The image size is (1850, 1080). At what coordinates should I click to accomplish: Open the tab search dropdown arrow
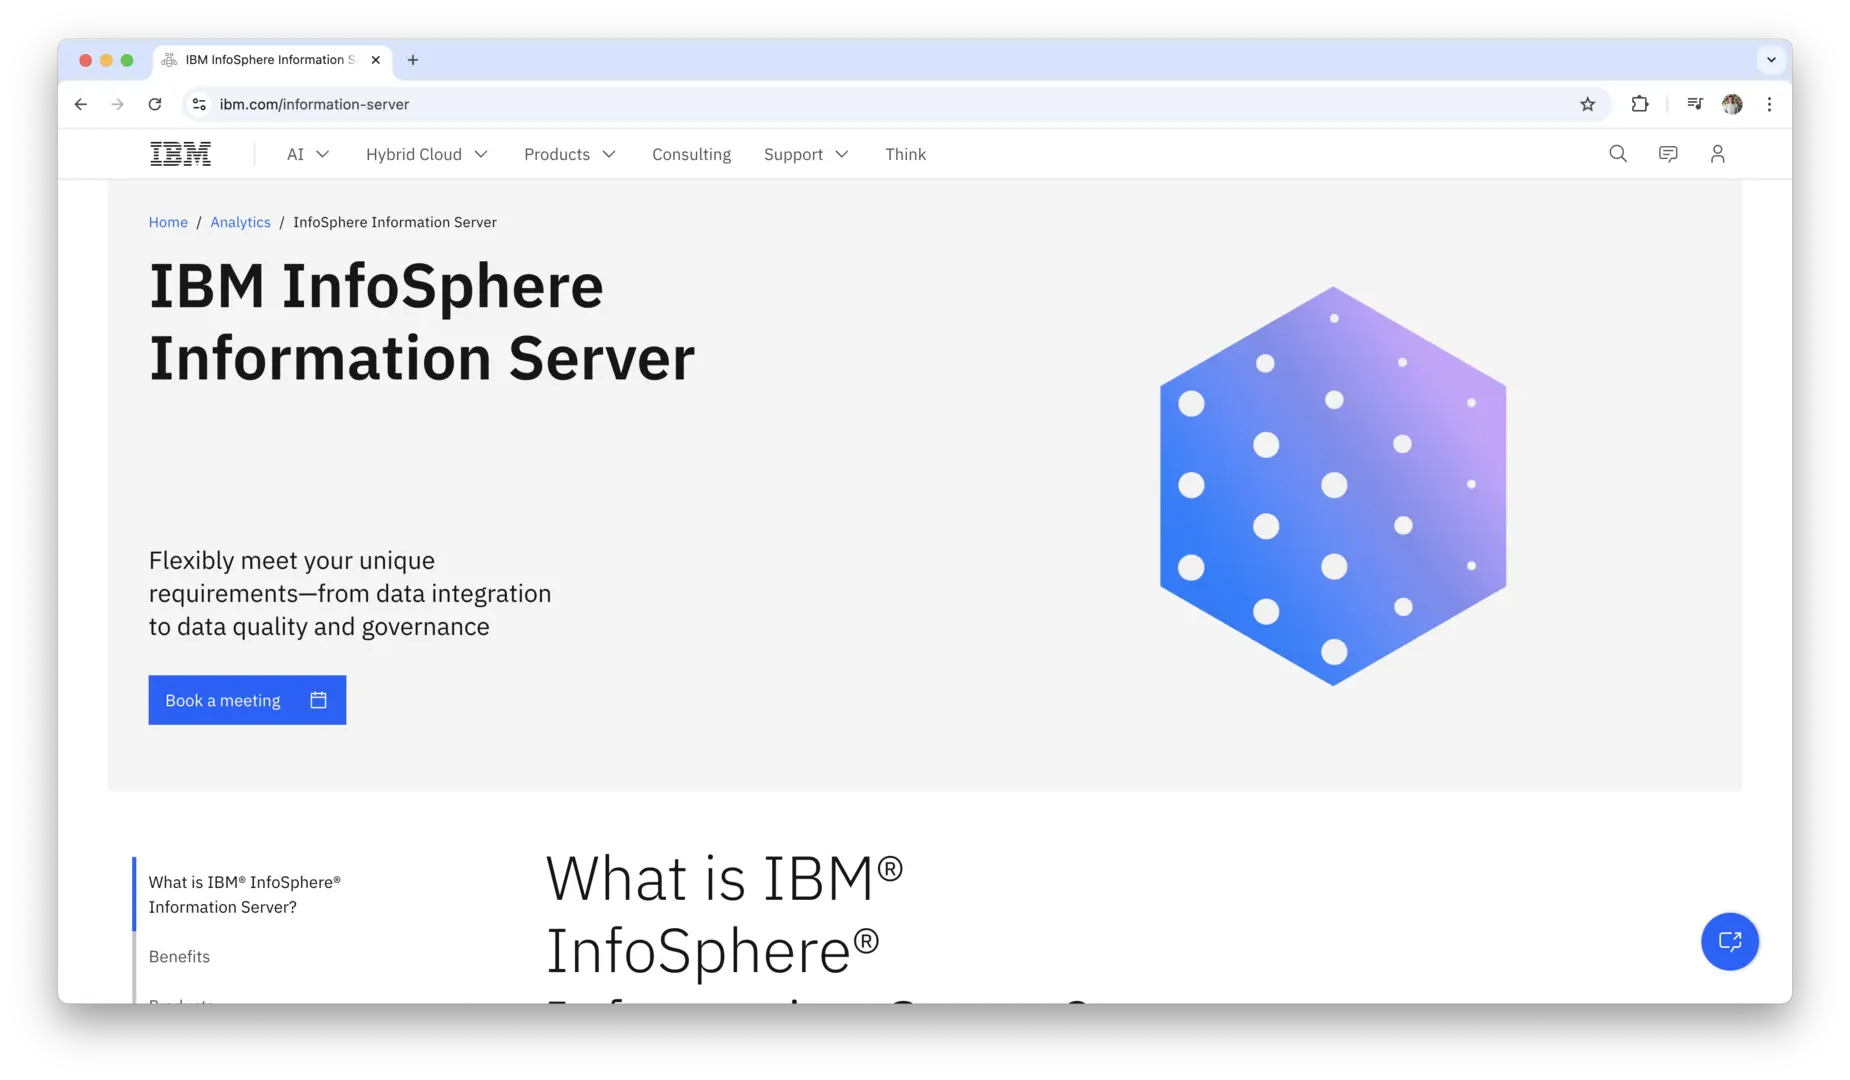tap(1771, 60)
